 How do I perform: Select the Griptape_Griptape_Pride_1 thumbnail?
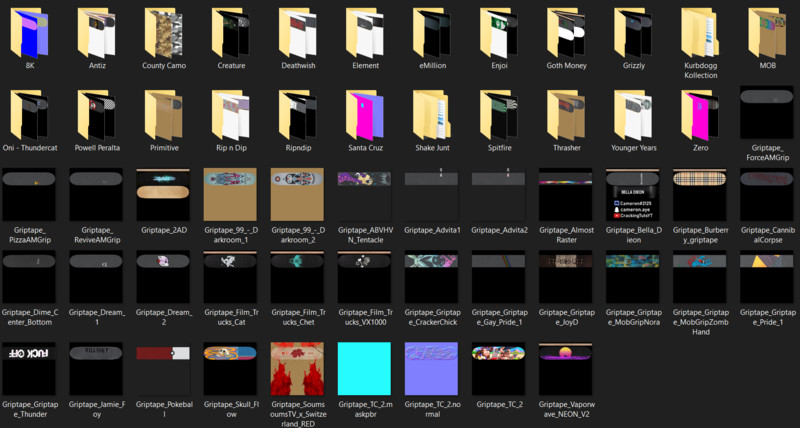(x=767, y=277)
